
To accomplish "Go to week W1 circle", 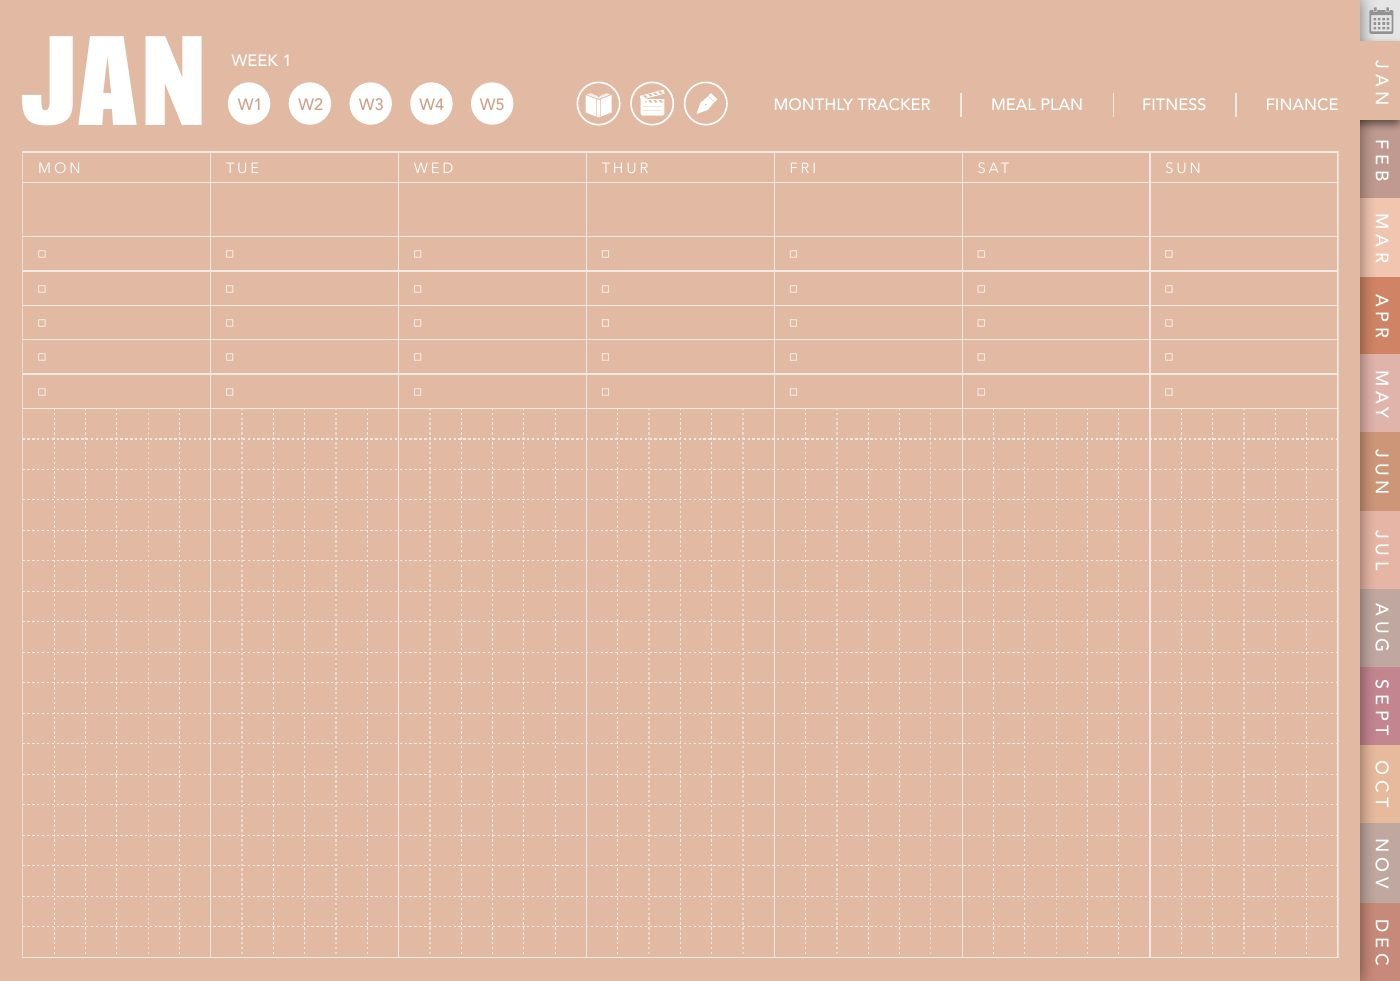I will [249, 104].
